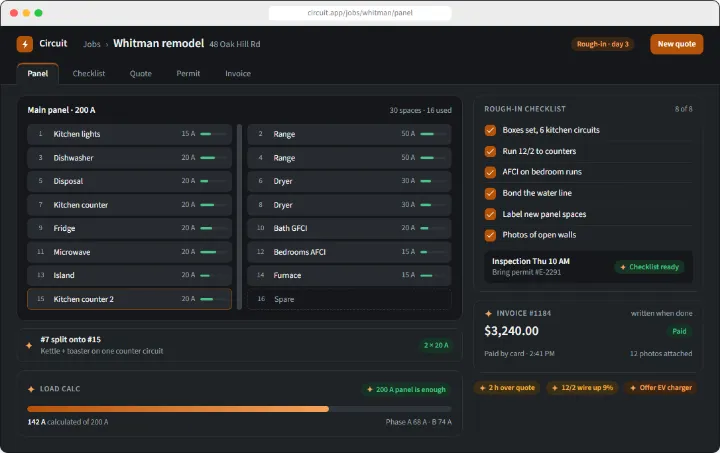Click the Whitman remodel title
Image resolution: width=720 pixels, height=453 pixels.
[158, 44]
